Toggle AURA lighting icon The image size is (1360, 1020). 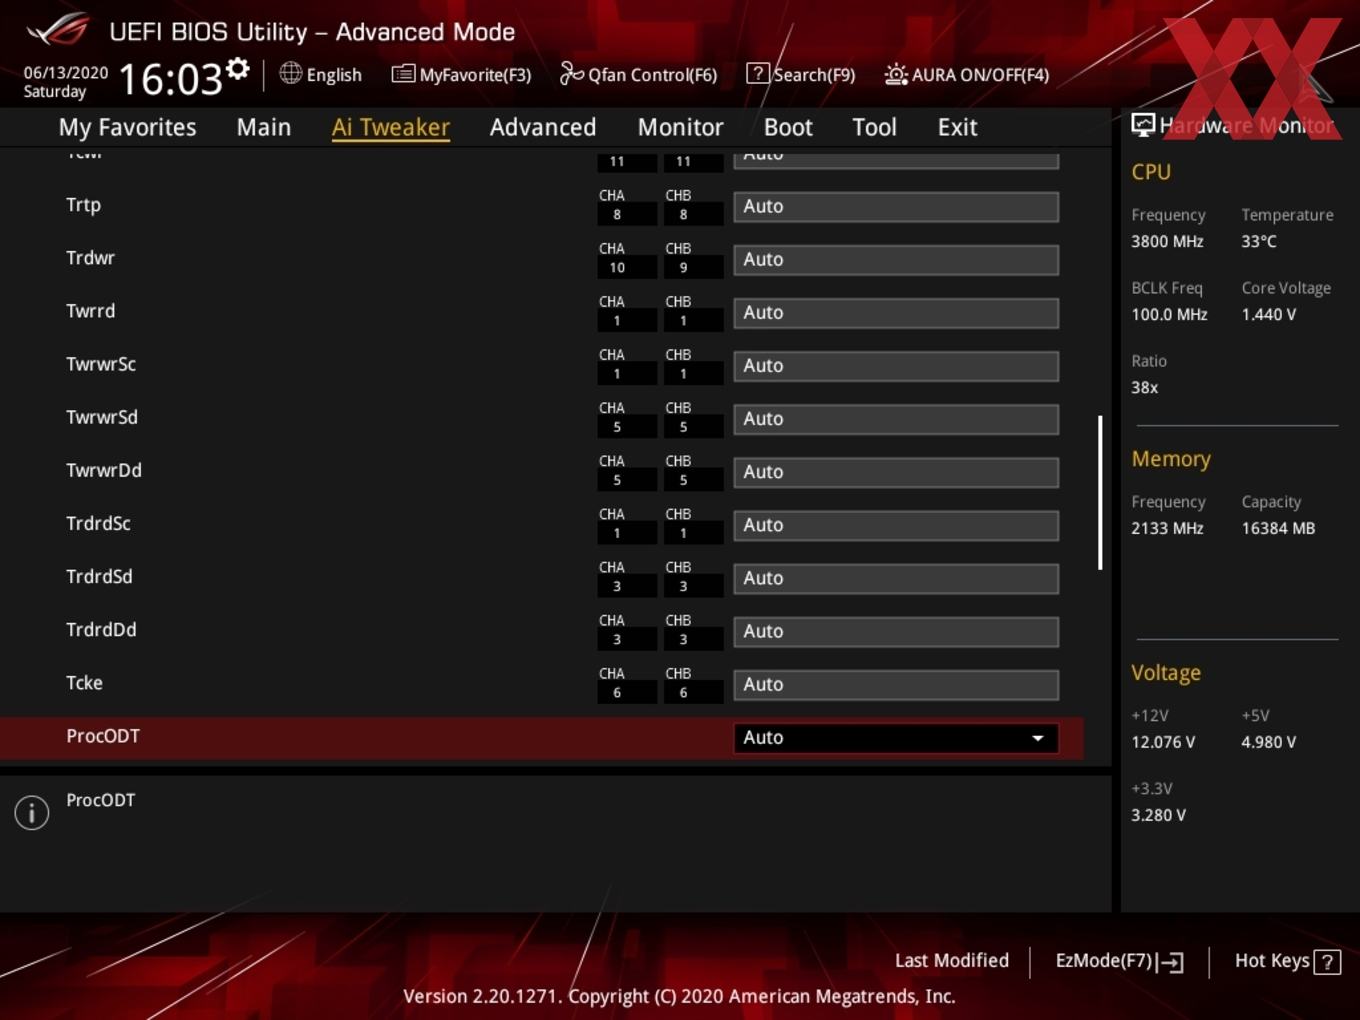895,74
